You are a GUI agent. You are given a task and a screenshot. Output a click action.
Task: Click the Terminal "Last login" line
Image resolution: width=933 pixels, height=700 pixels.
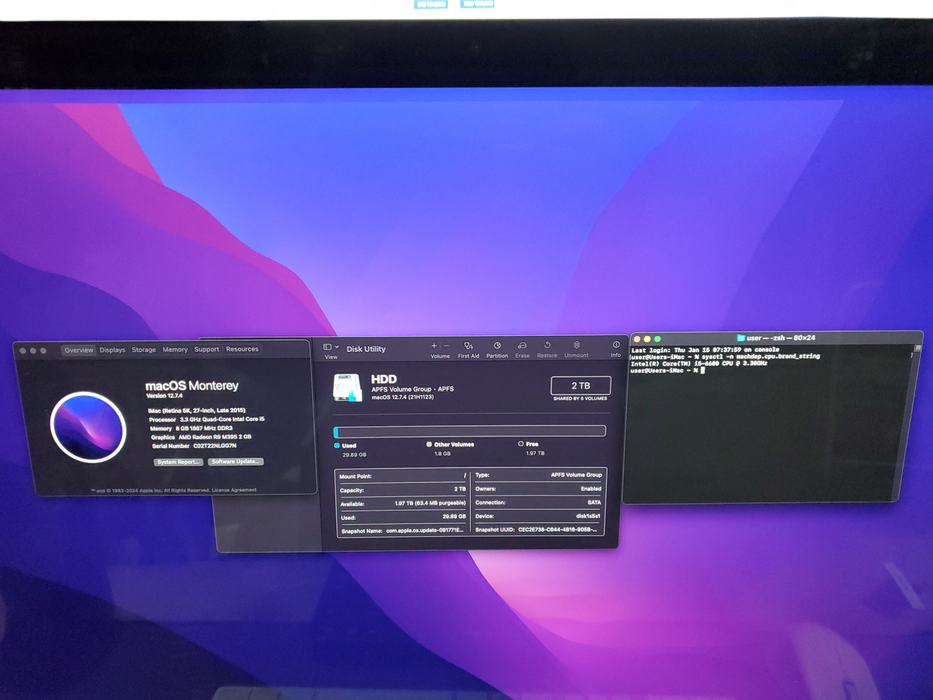705,350
